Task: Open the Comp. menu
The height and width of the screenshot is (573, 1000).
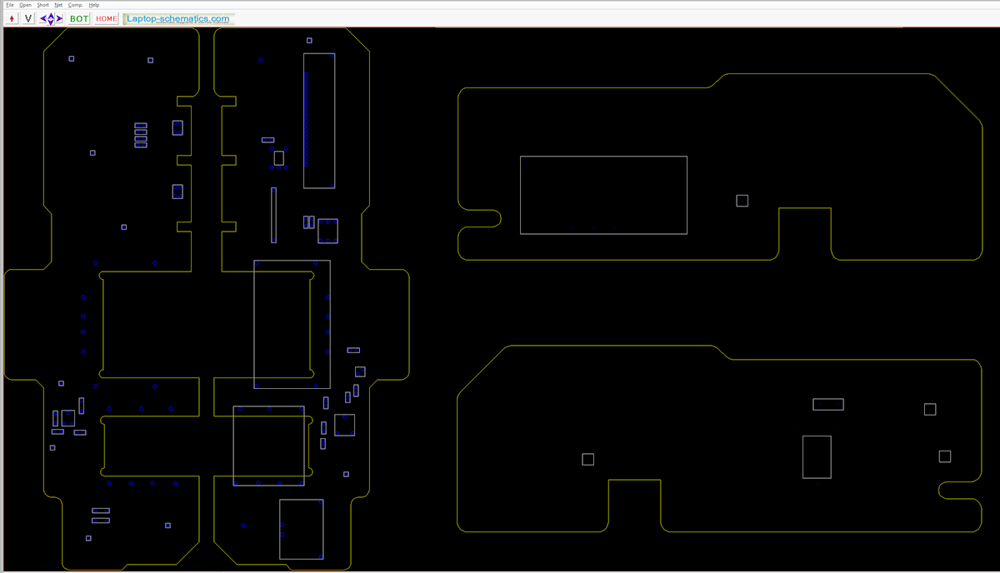Action: [x=75, y=4]
